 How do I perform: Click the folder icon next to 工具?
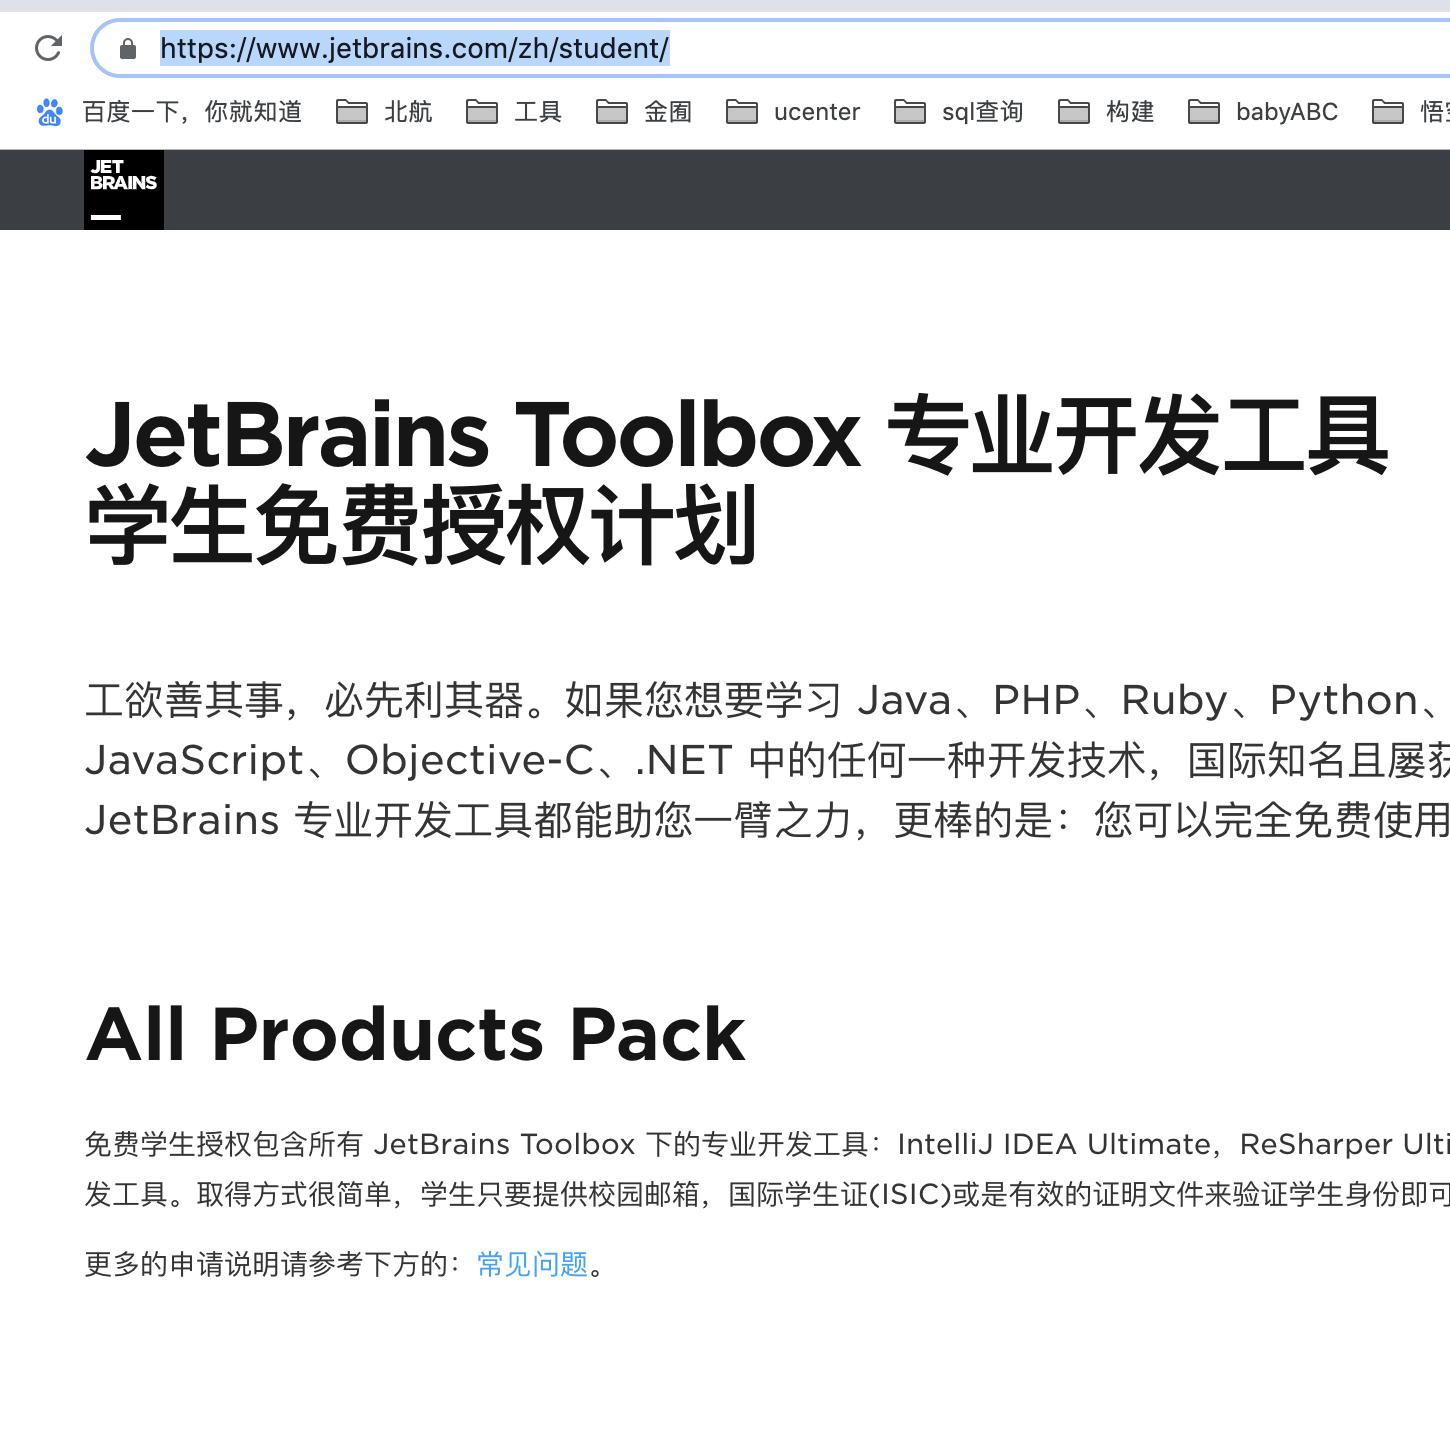click(481, 112)
